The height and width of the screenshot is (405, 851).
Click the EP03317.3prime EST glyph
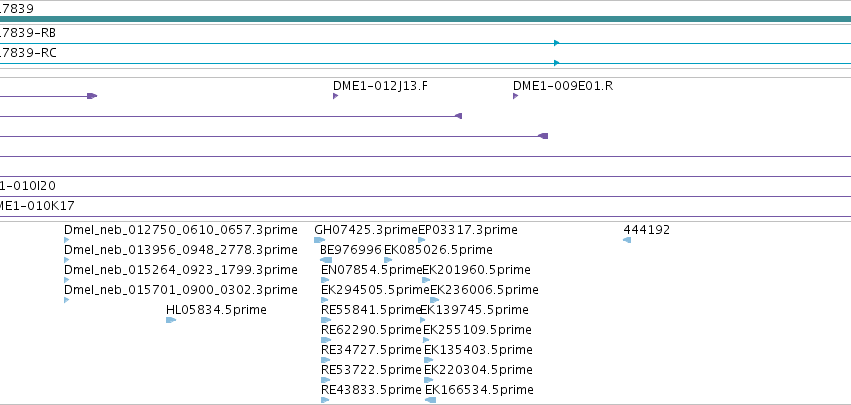422,240
